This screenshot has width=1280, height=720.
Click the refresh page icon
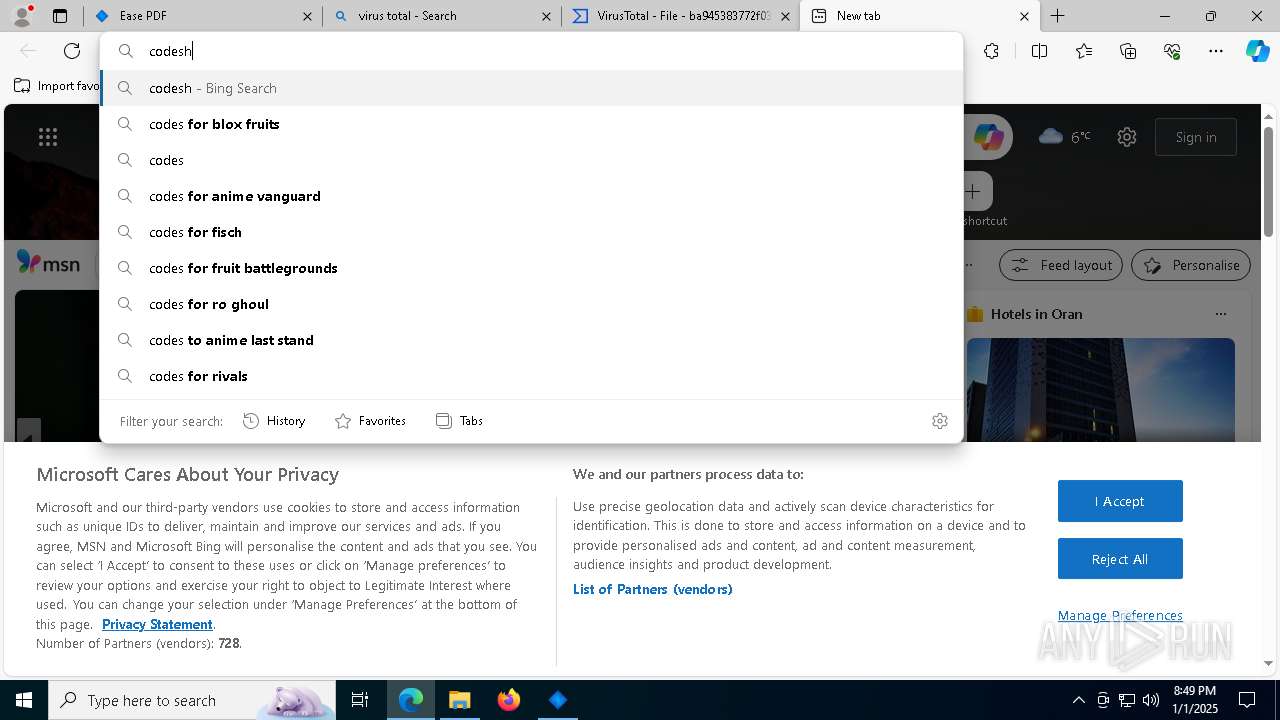pyautogui.click(x=72, y=51)
